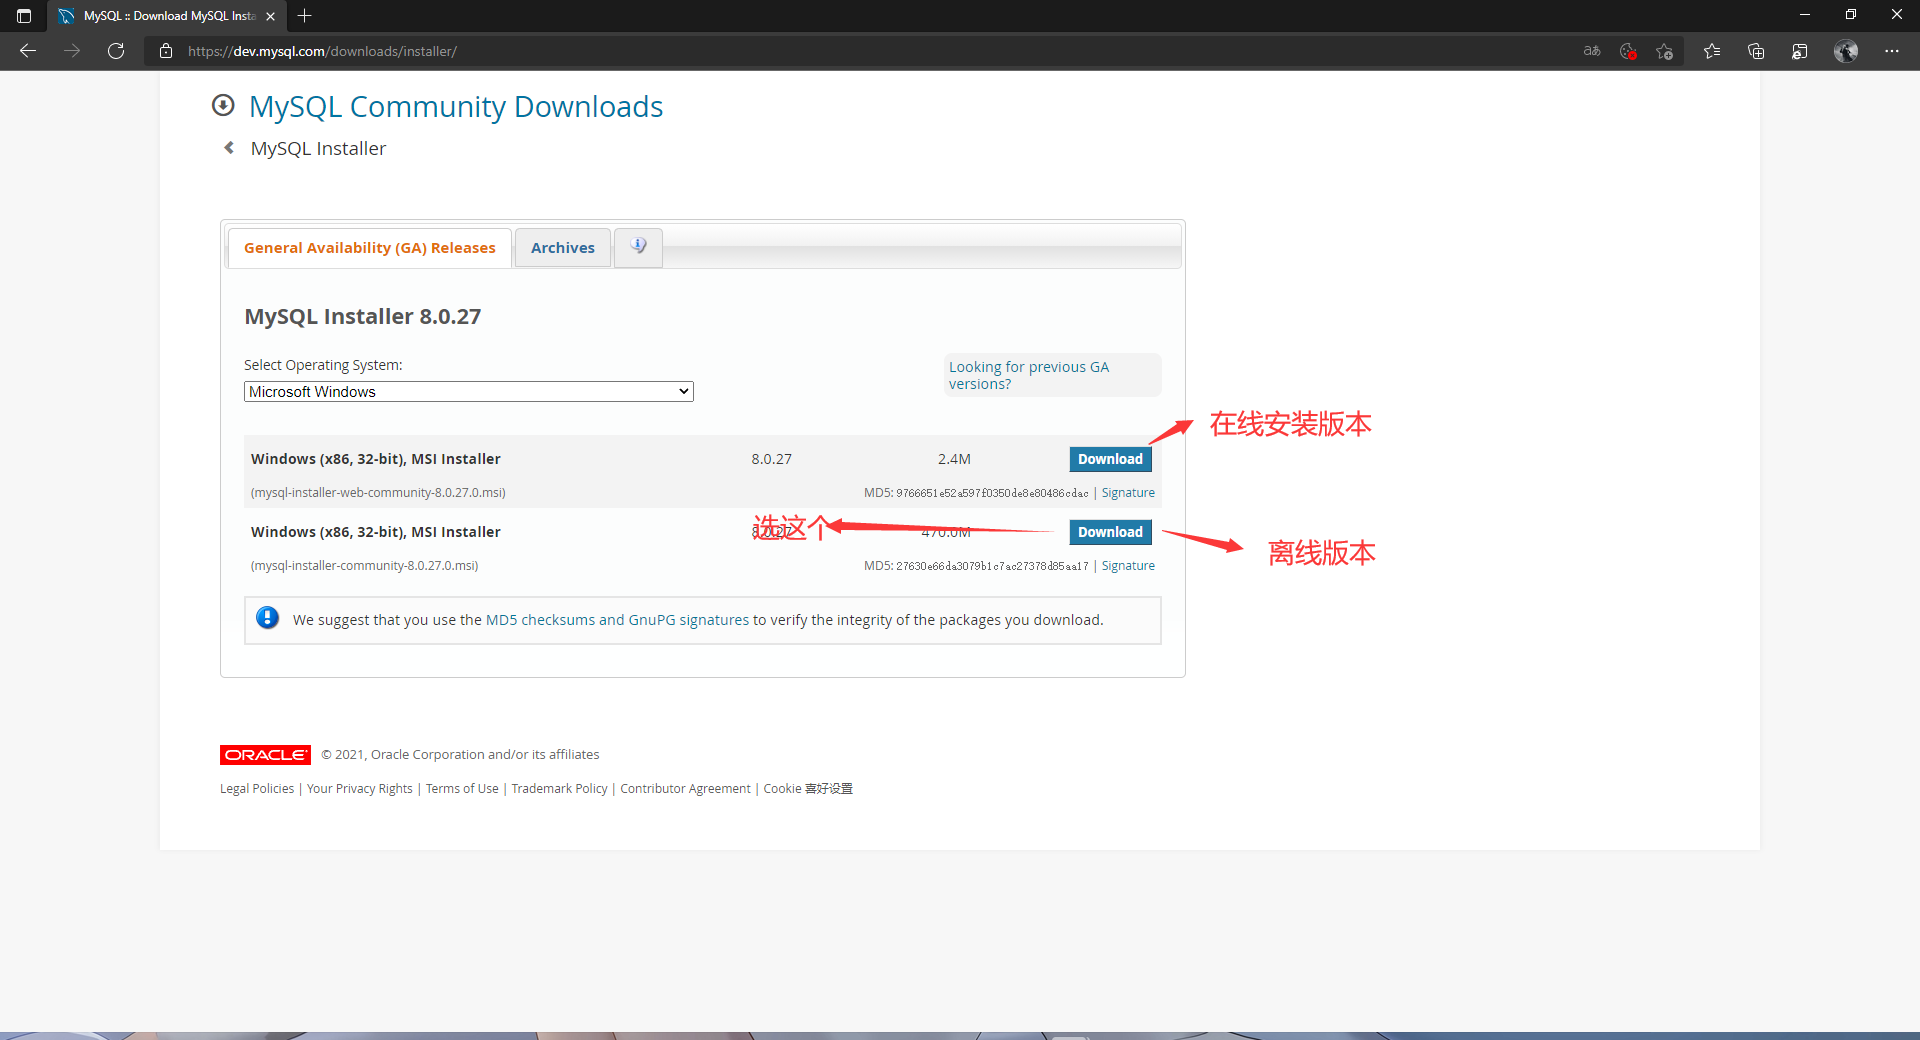Open the browser profile menu
The image size is (1920, 1040).
click(x=1846, y=51)
